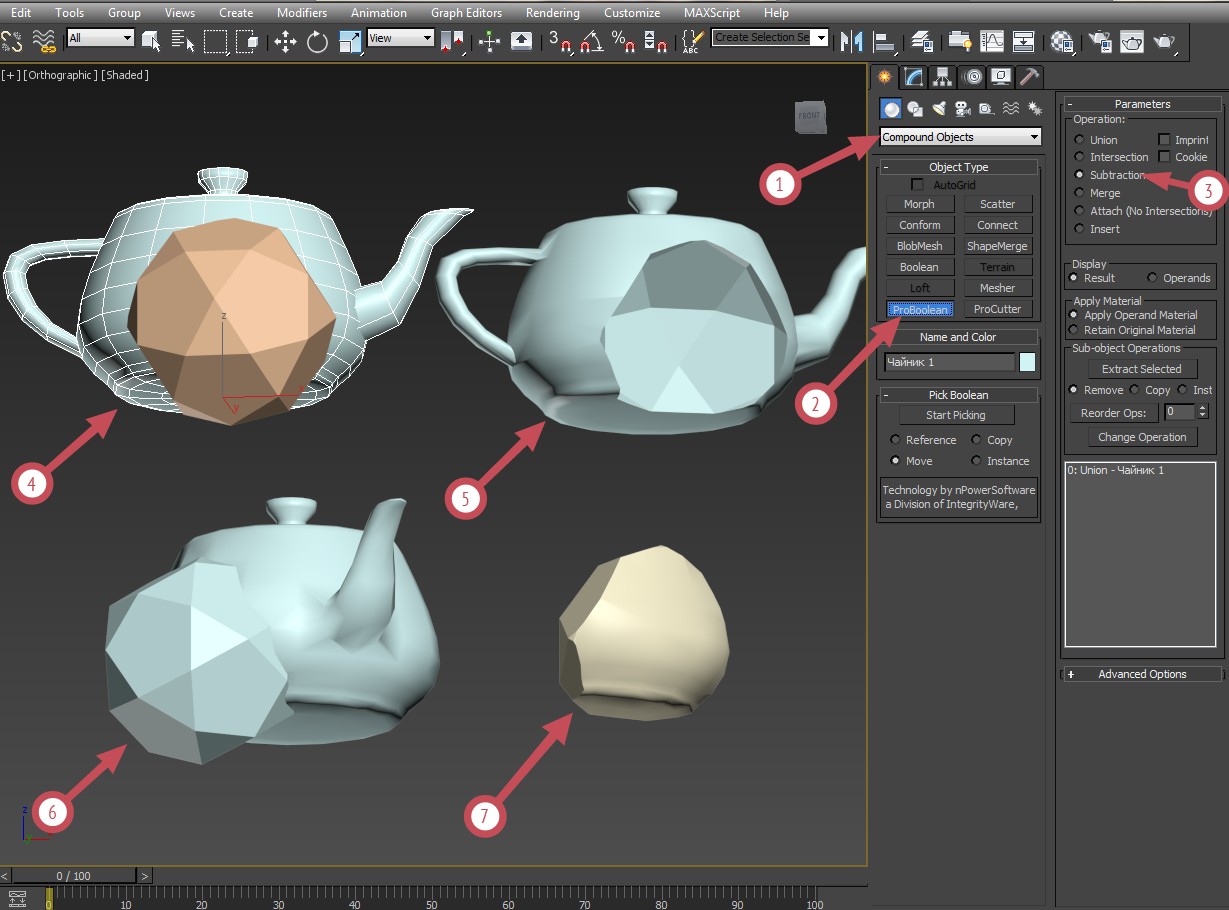This screenshot has width=1229, height=910.
Task: Expand the Advanced Options rollout
Action: [x=1141, y=674]
